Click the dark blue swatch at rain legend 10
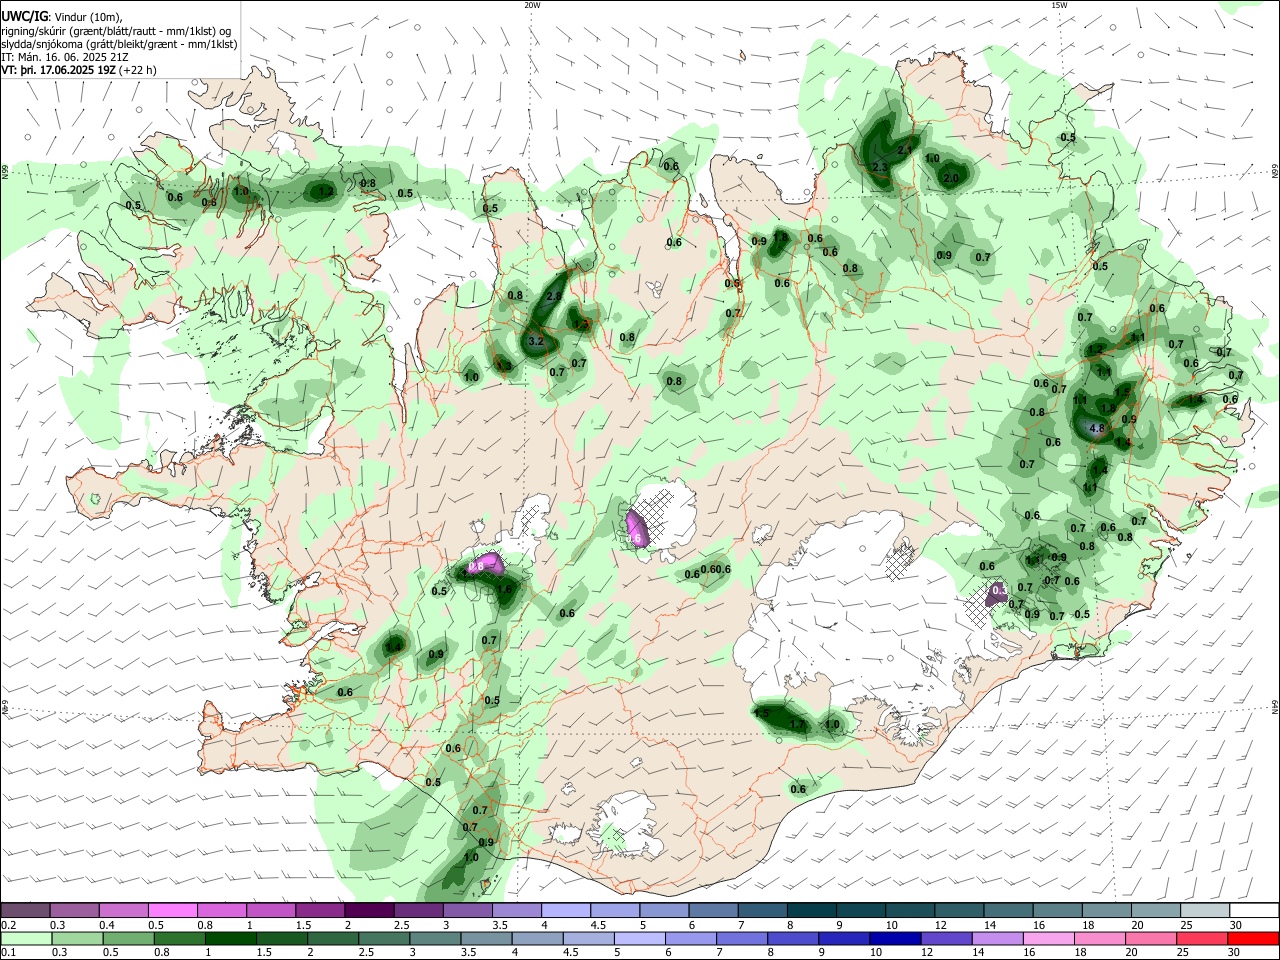1280x960 pixels. tap(894, 938)
